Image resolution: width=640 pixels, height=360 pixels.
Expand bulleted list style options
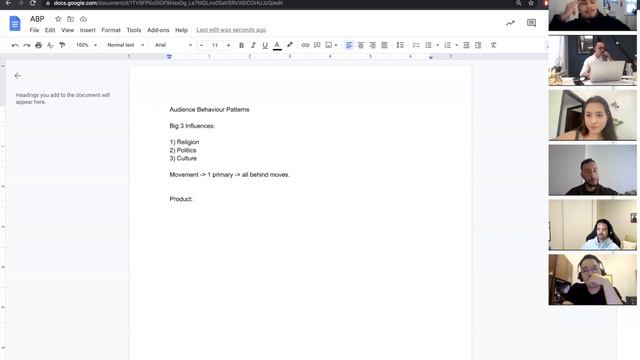[437, 45]
